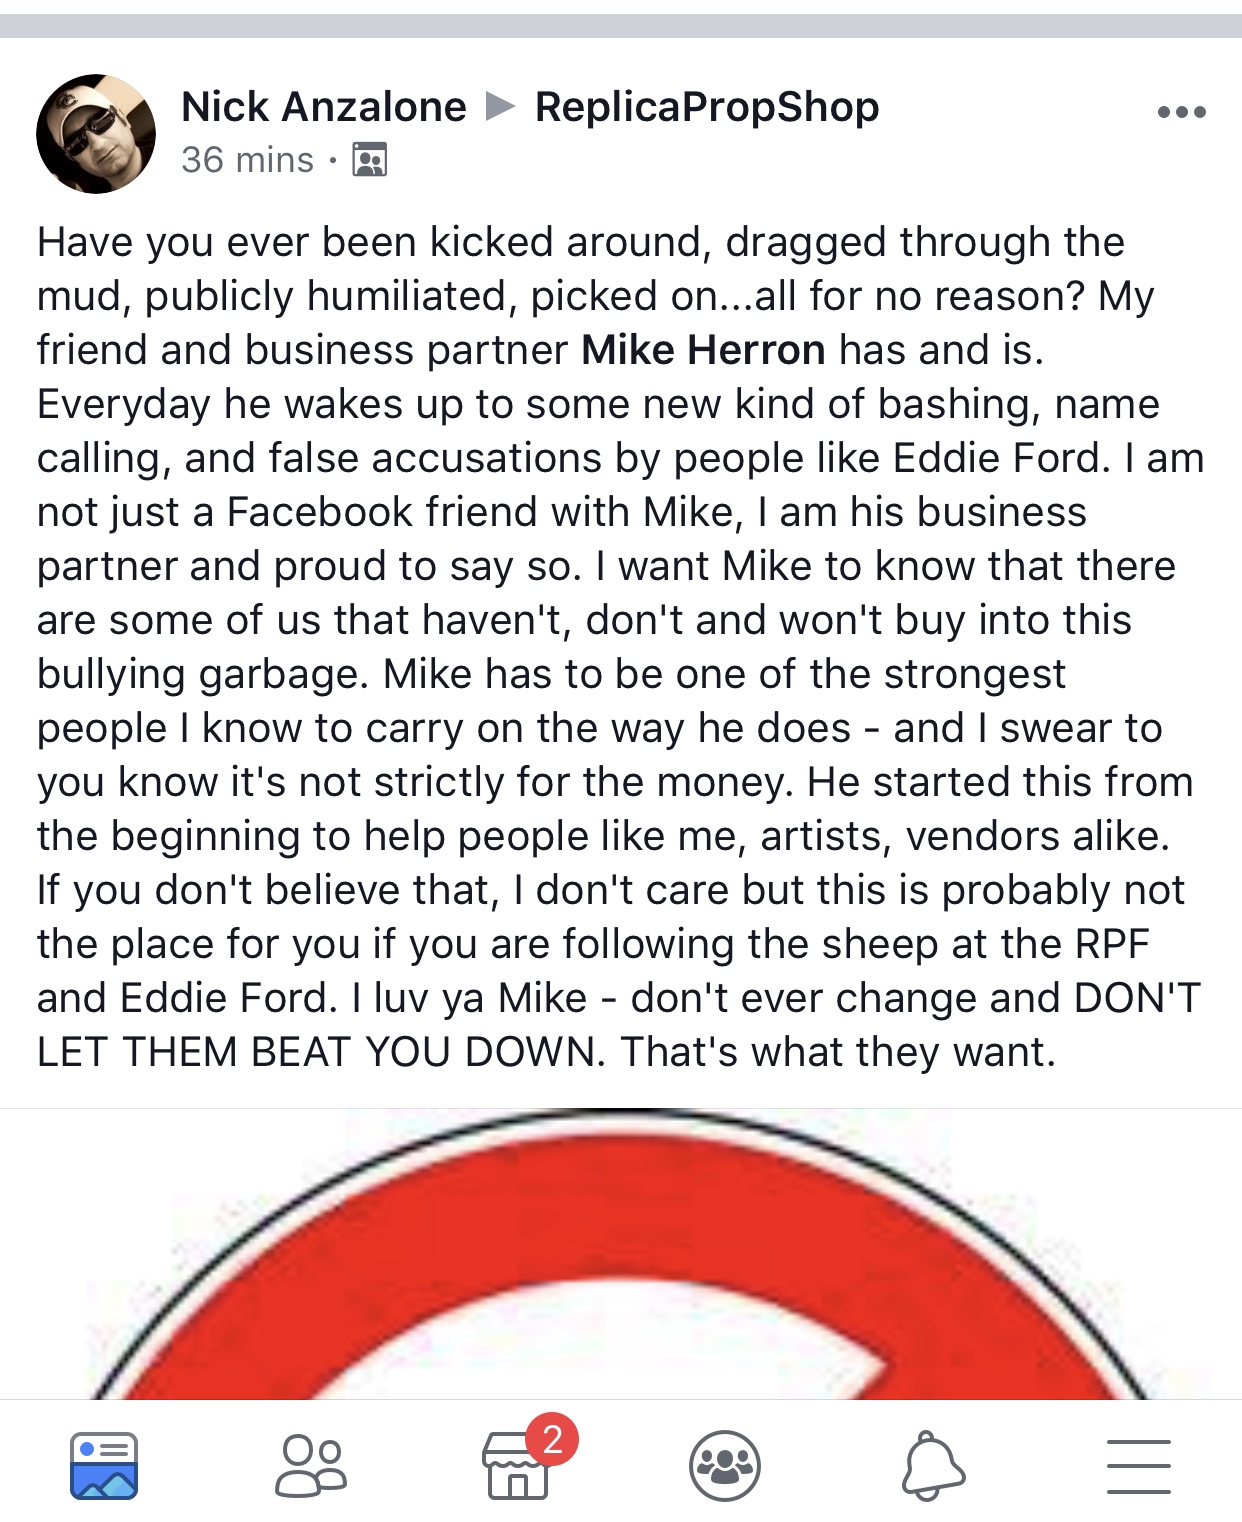Tap the "LET THEM BEAT YOU DOWN" line

point(546,1052)
